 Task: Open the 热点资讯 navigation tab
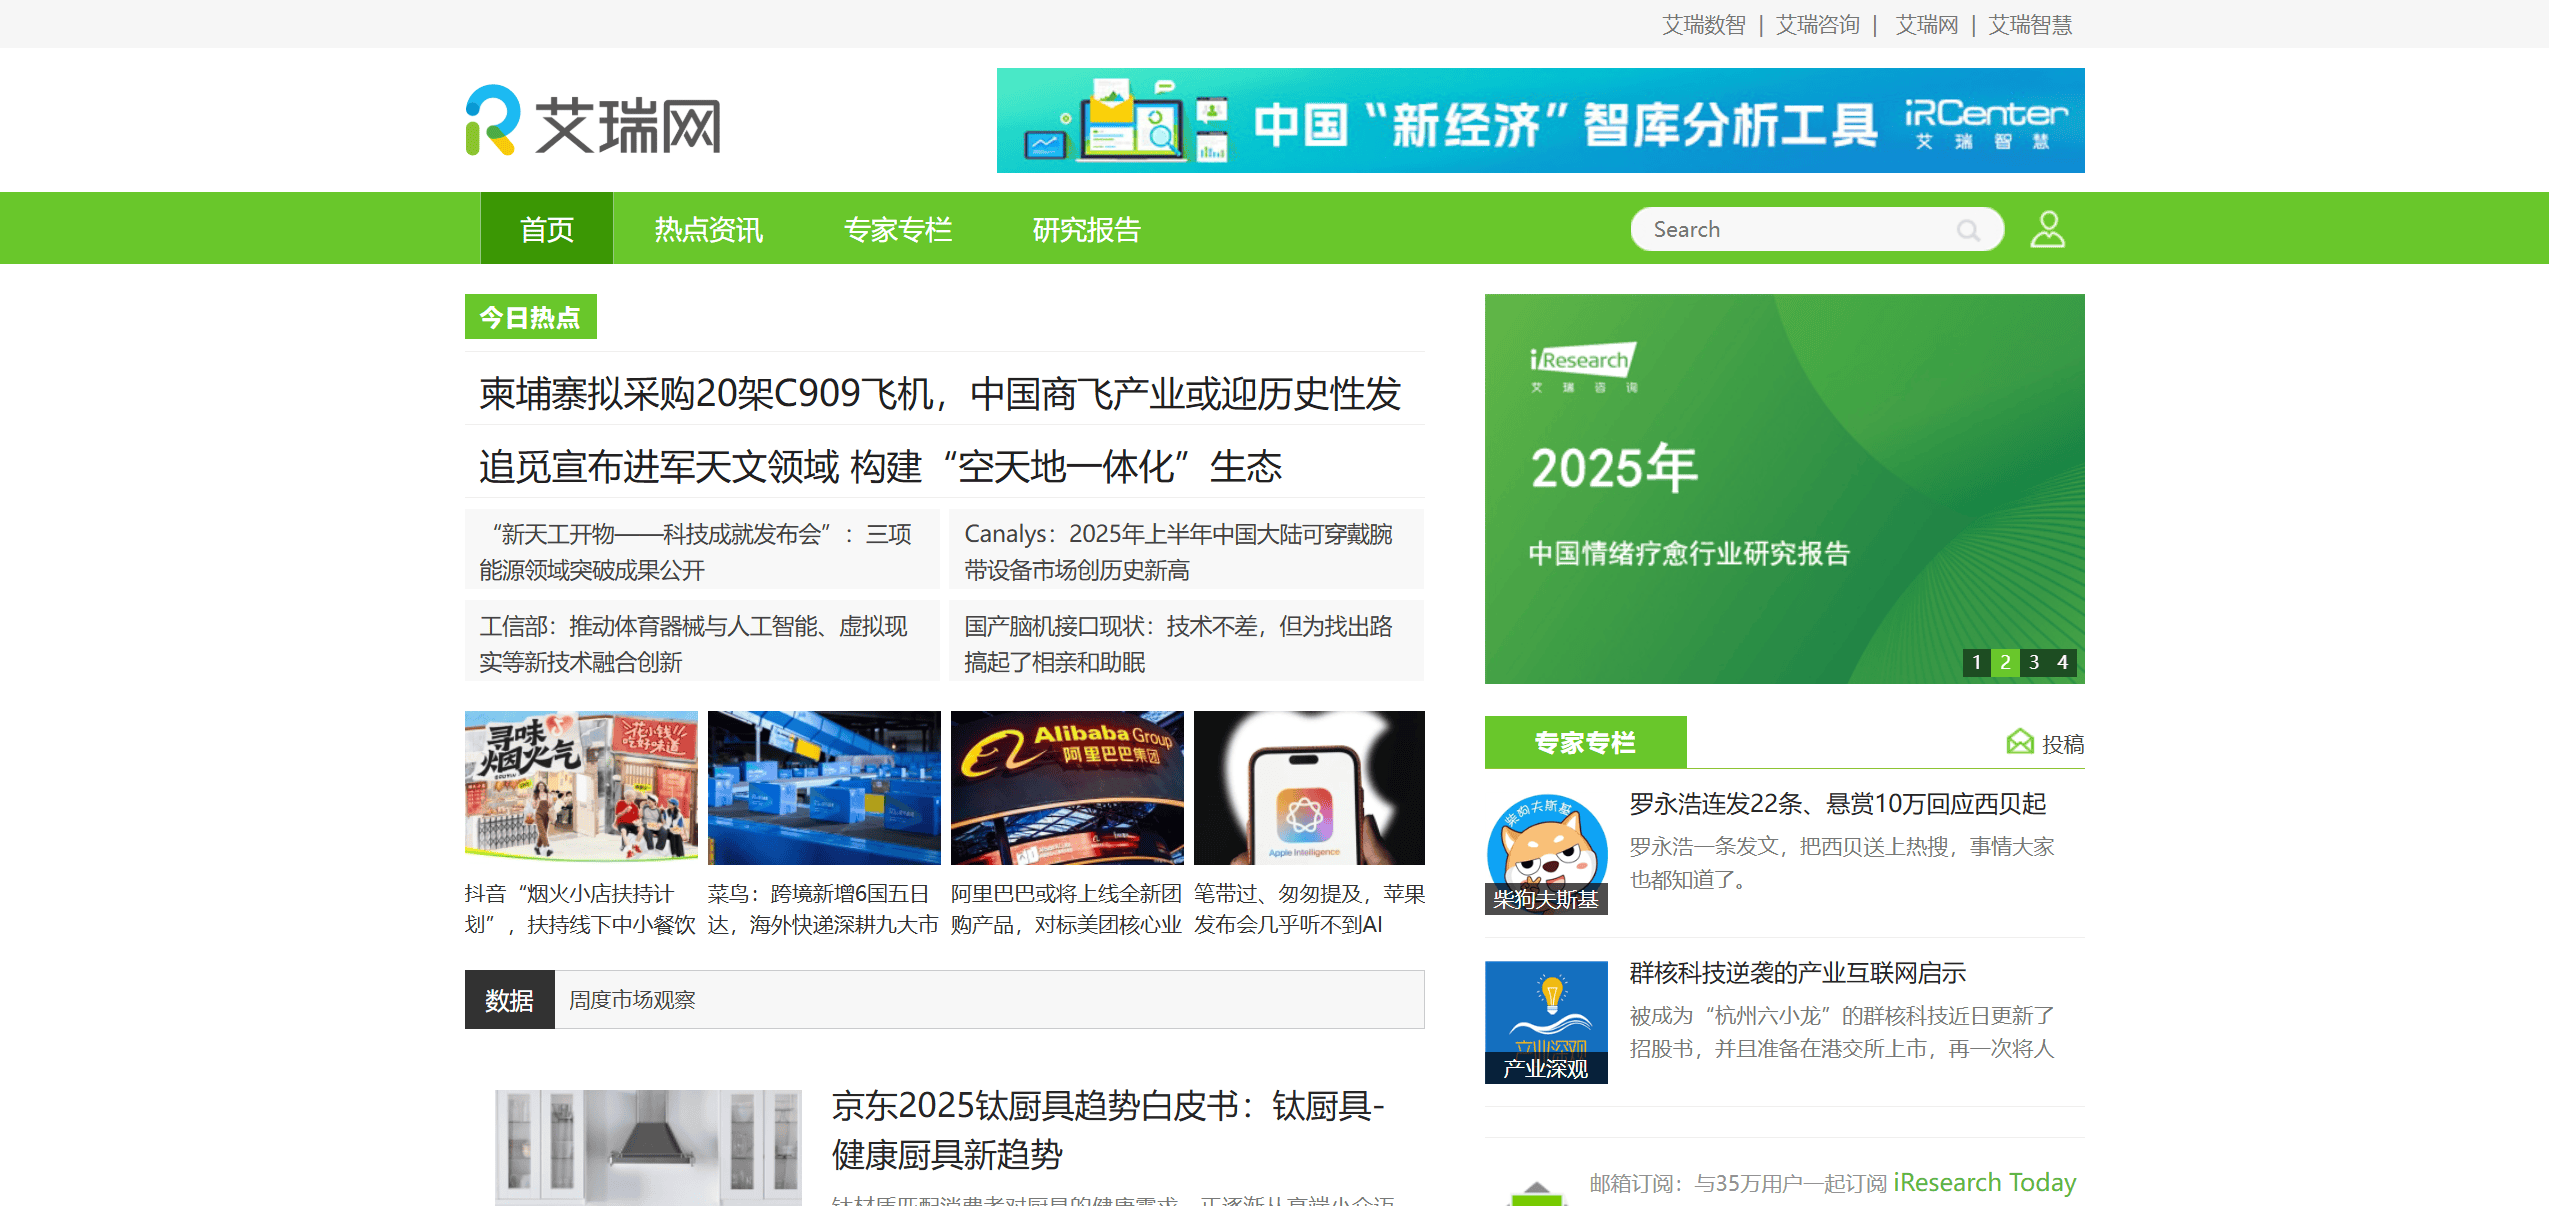708,230
